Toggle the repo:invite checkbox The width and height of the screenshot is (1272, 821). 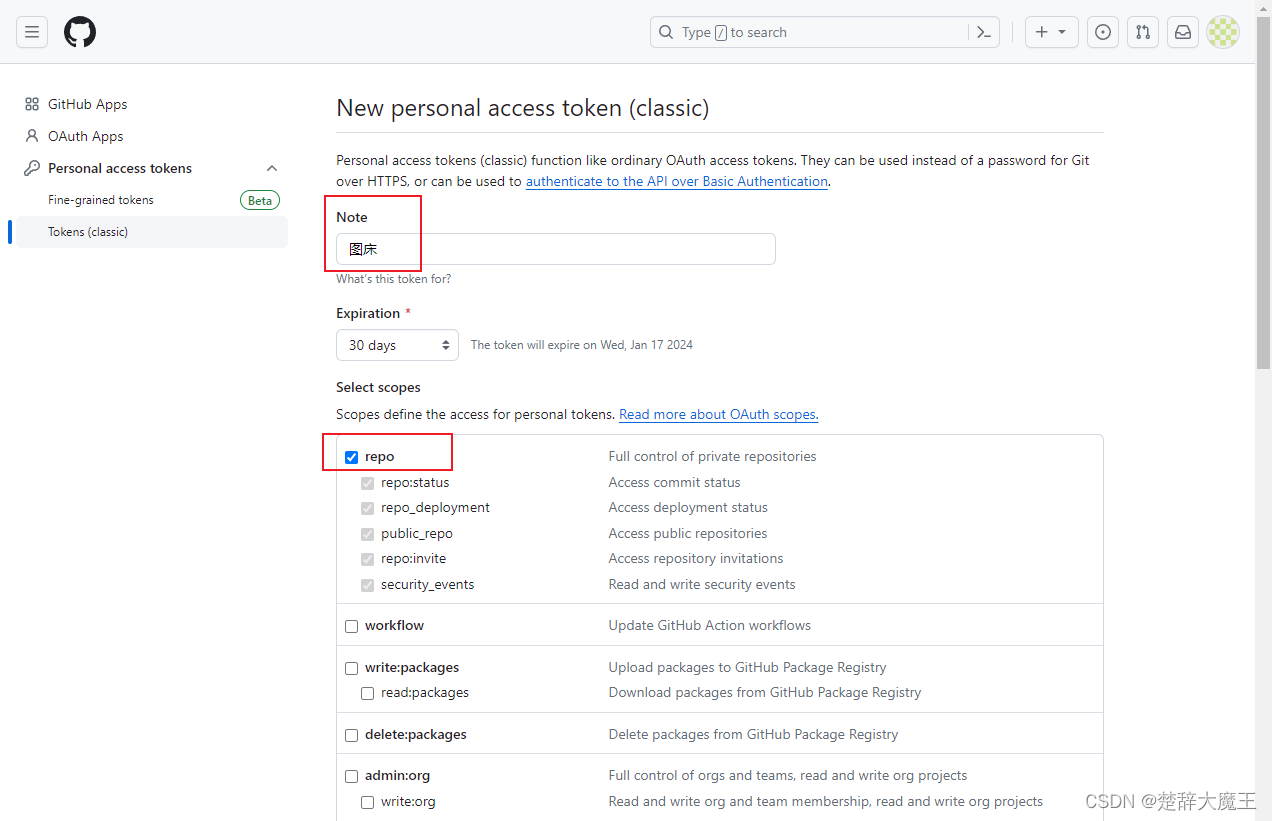point(367,559)
